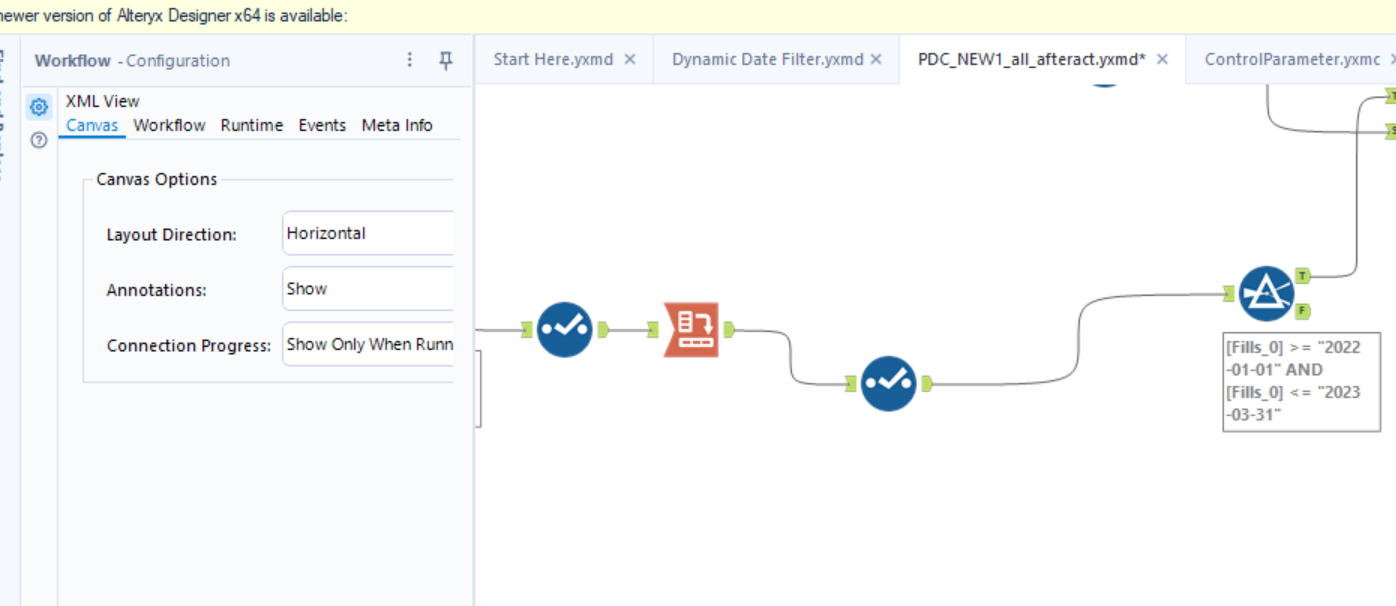Open help via the question mark icon

(x=38, y=140)
